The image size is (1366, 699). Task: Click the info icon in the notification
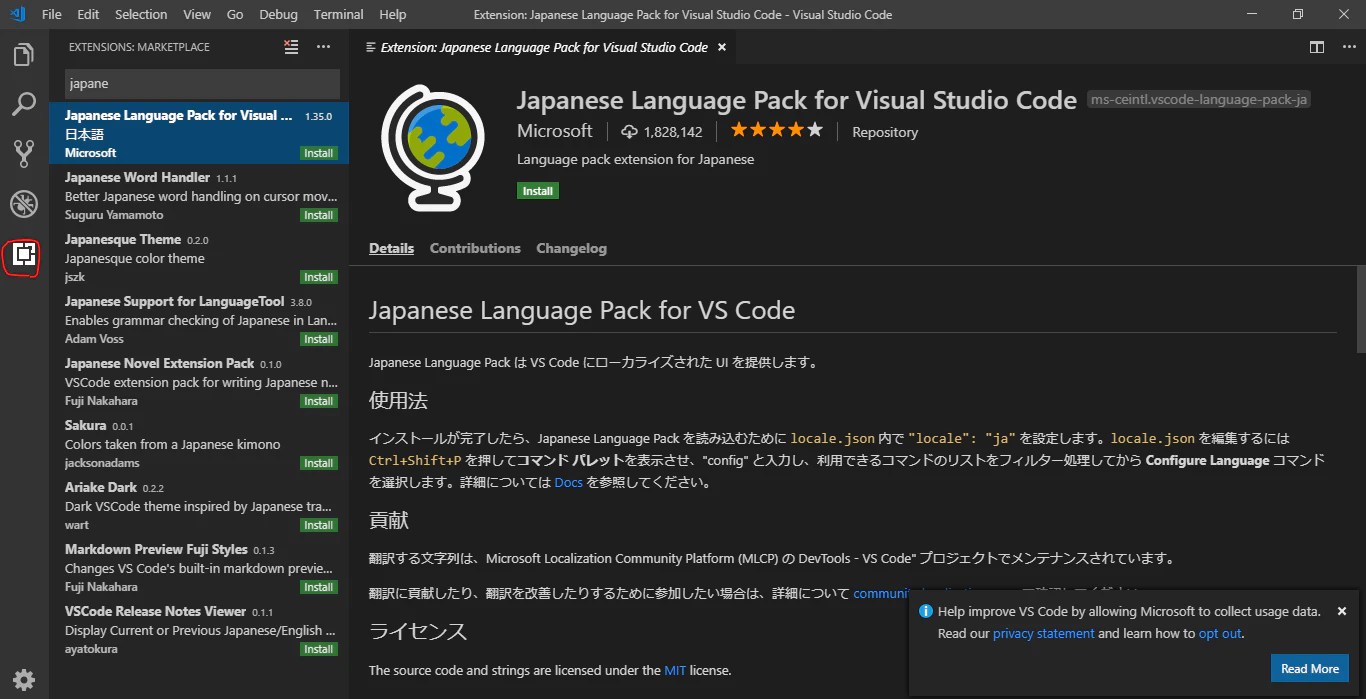(926, 611)
